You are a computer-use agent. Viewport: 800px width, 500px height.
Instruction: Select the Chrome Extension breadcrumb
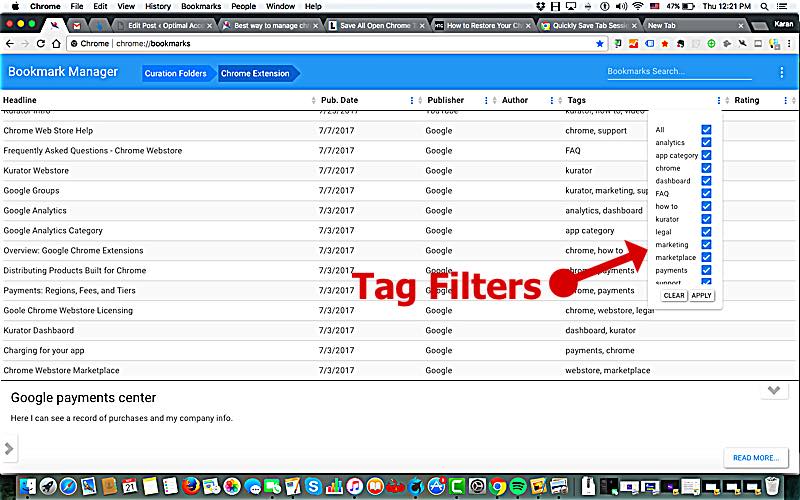point(255,73)
